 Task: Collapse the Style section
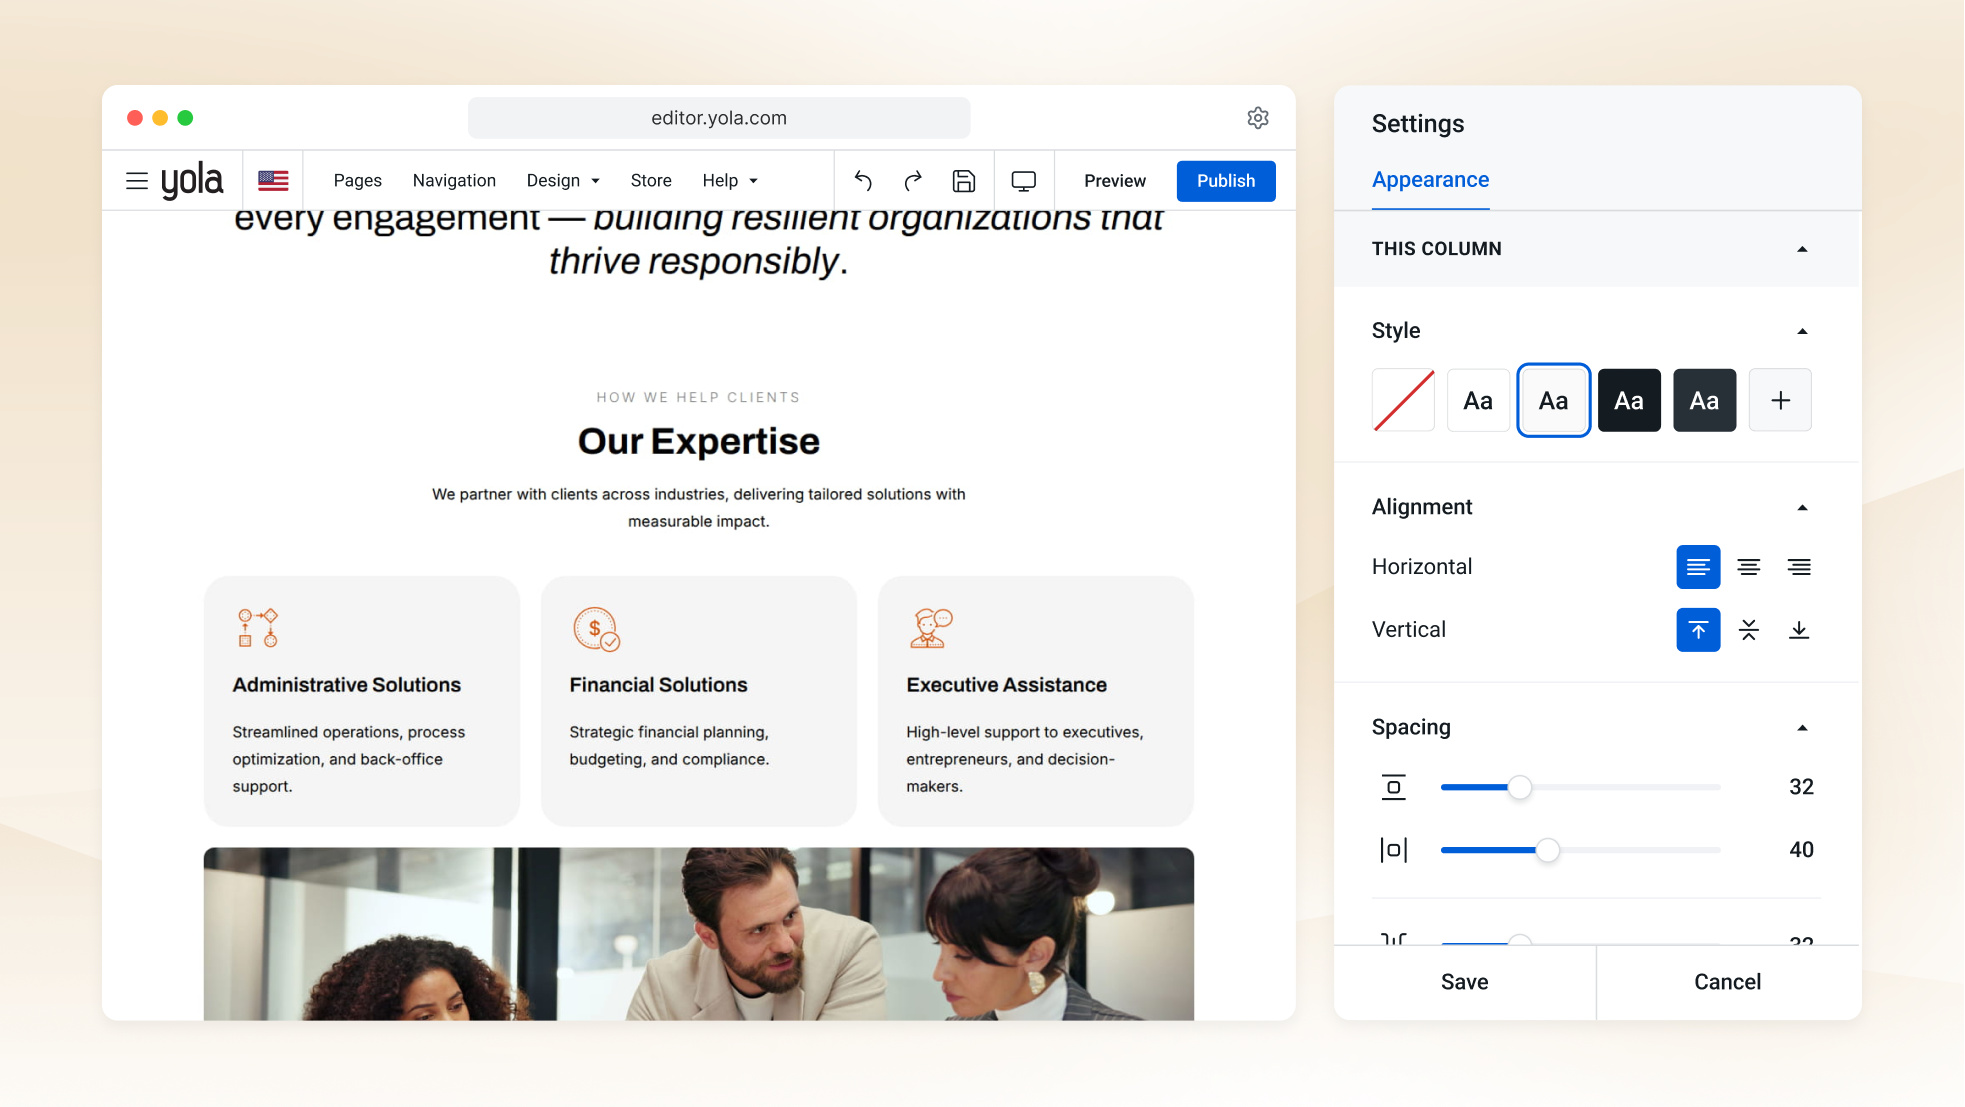click(x=1802, y=331)
